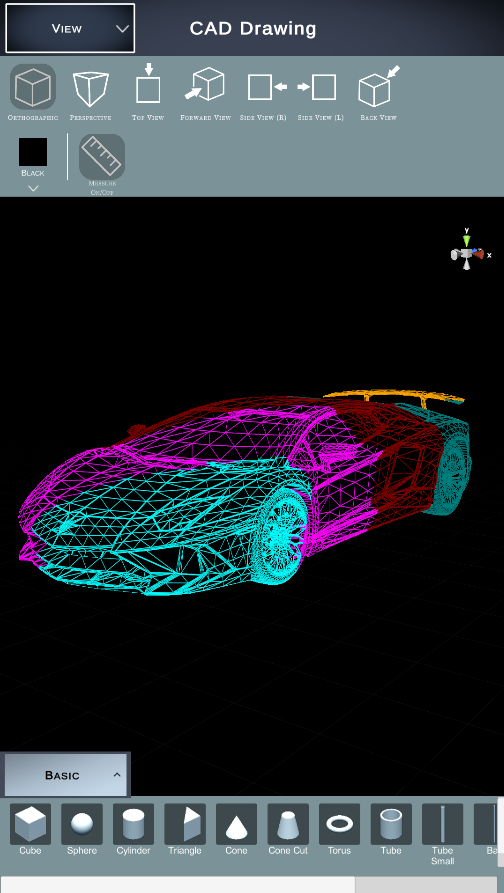The height and width of the screenshot is (893, 504).
Task: Add a Cone Cut shape
Action: pos(288,824)
